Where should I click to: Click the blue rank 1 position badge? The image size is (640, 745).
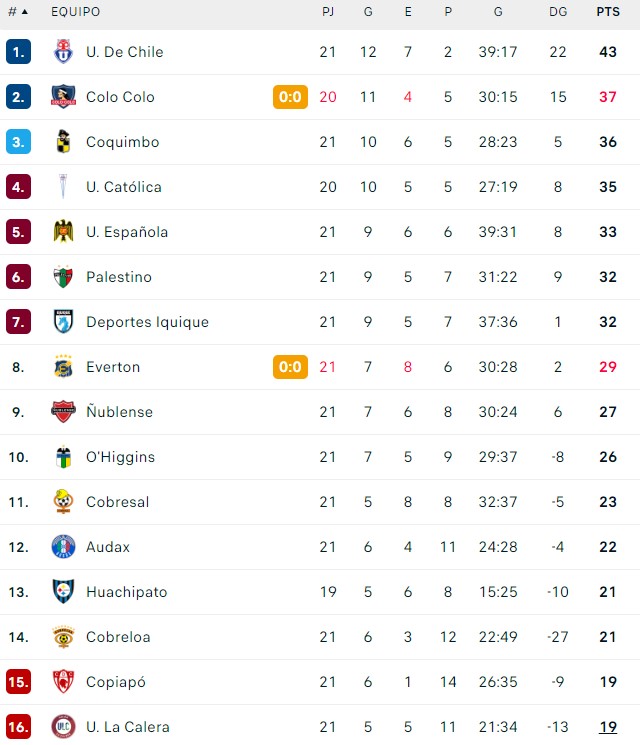coord(19,51)
